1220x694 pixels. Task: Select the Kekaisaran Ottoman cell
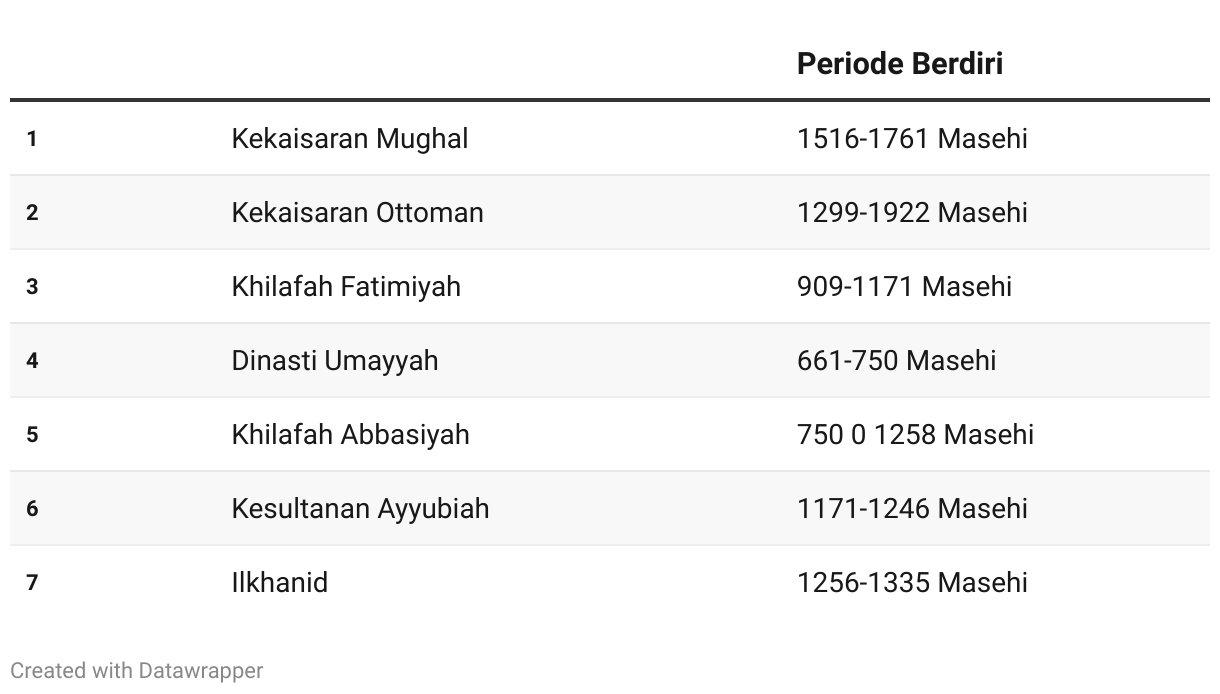(357, 212)
